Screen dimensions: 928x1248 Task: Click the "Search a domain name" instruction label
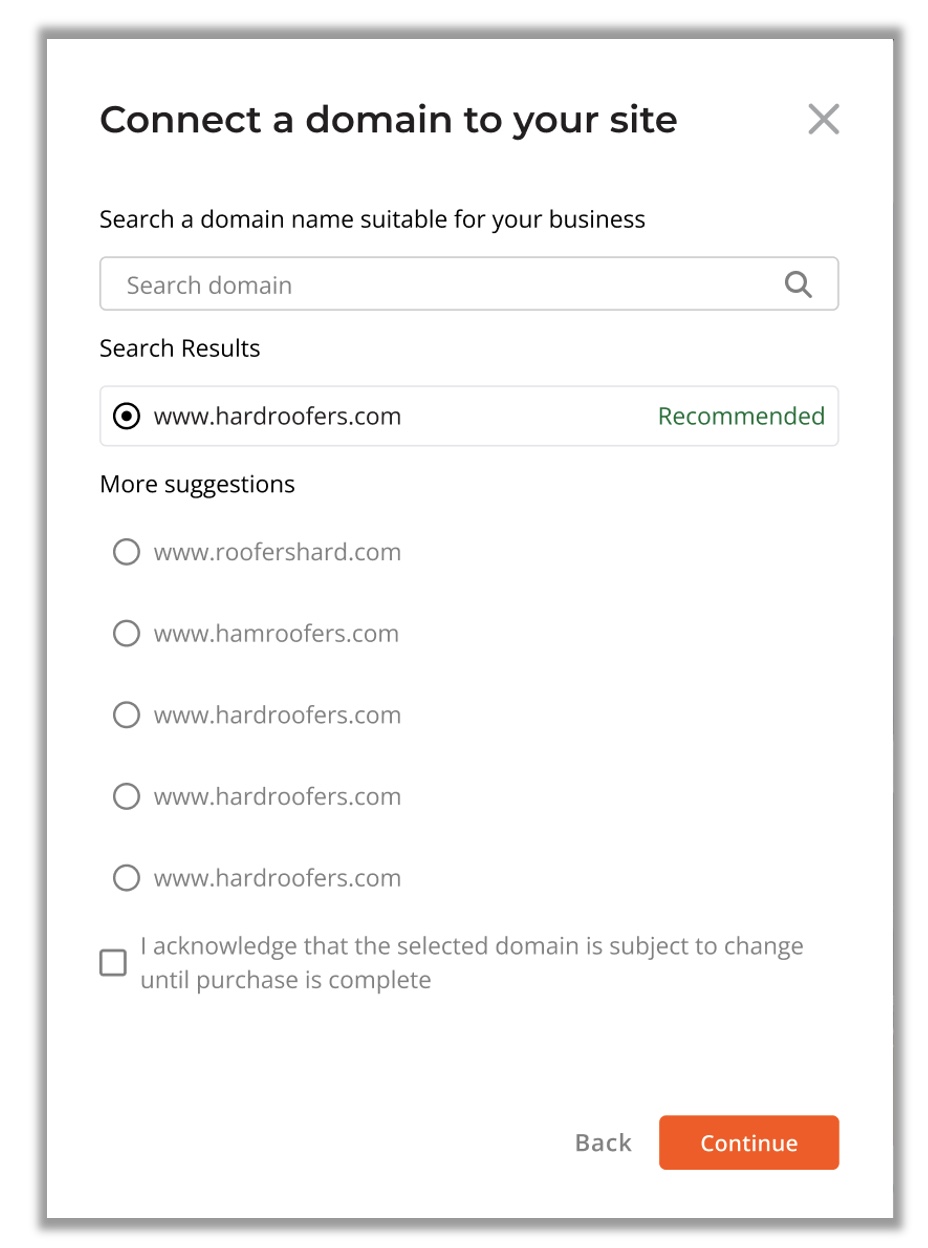tap(372, 219)
